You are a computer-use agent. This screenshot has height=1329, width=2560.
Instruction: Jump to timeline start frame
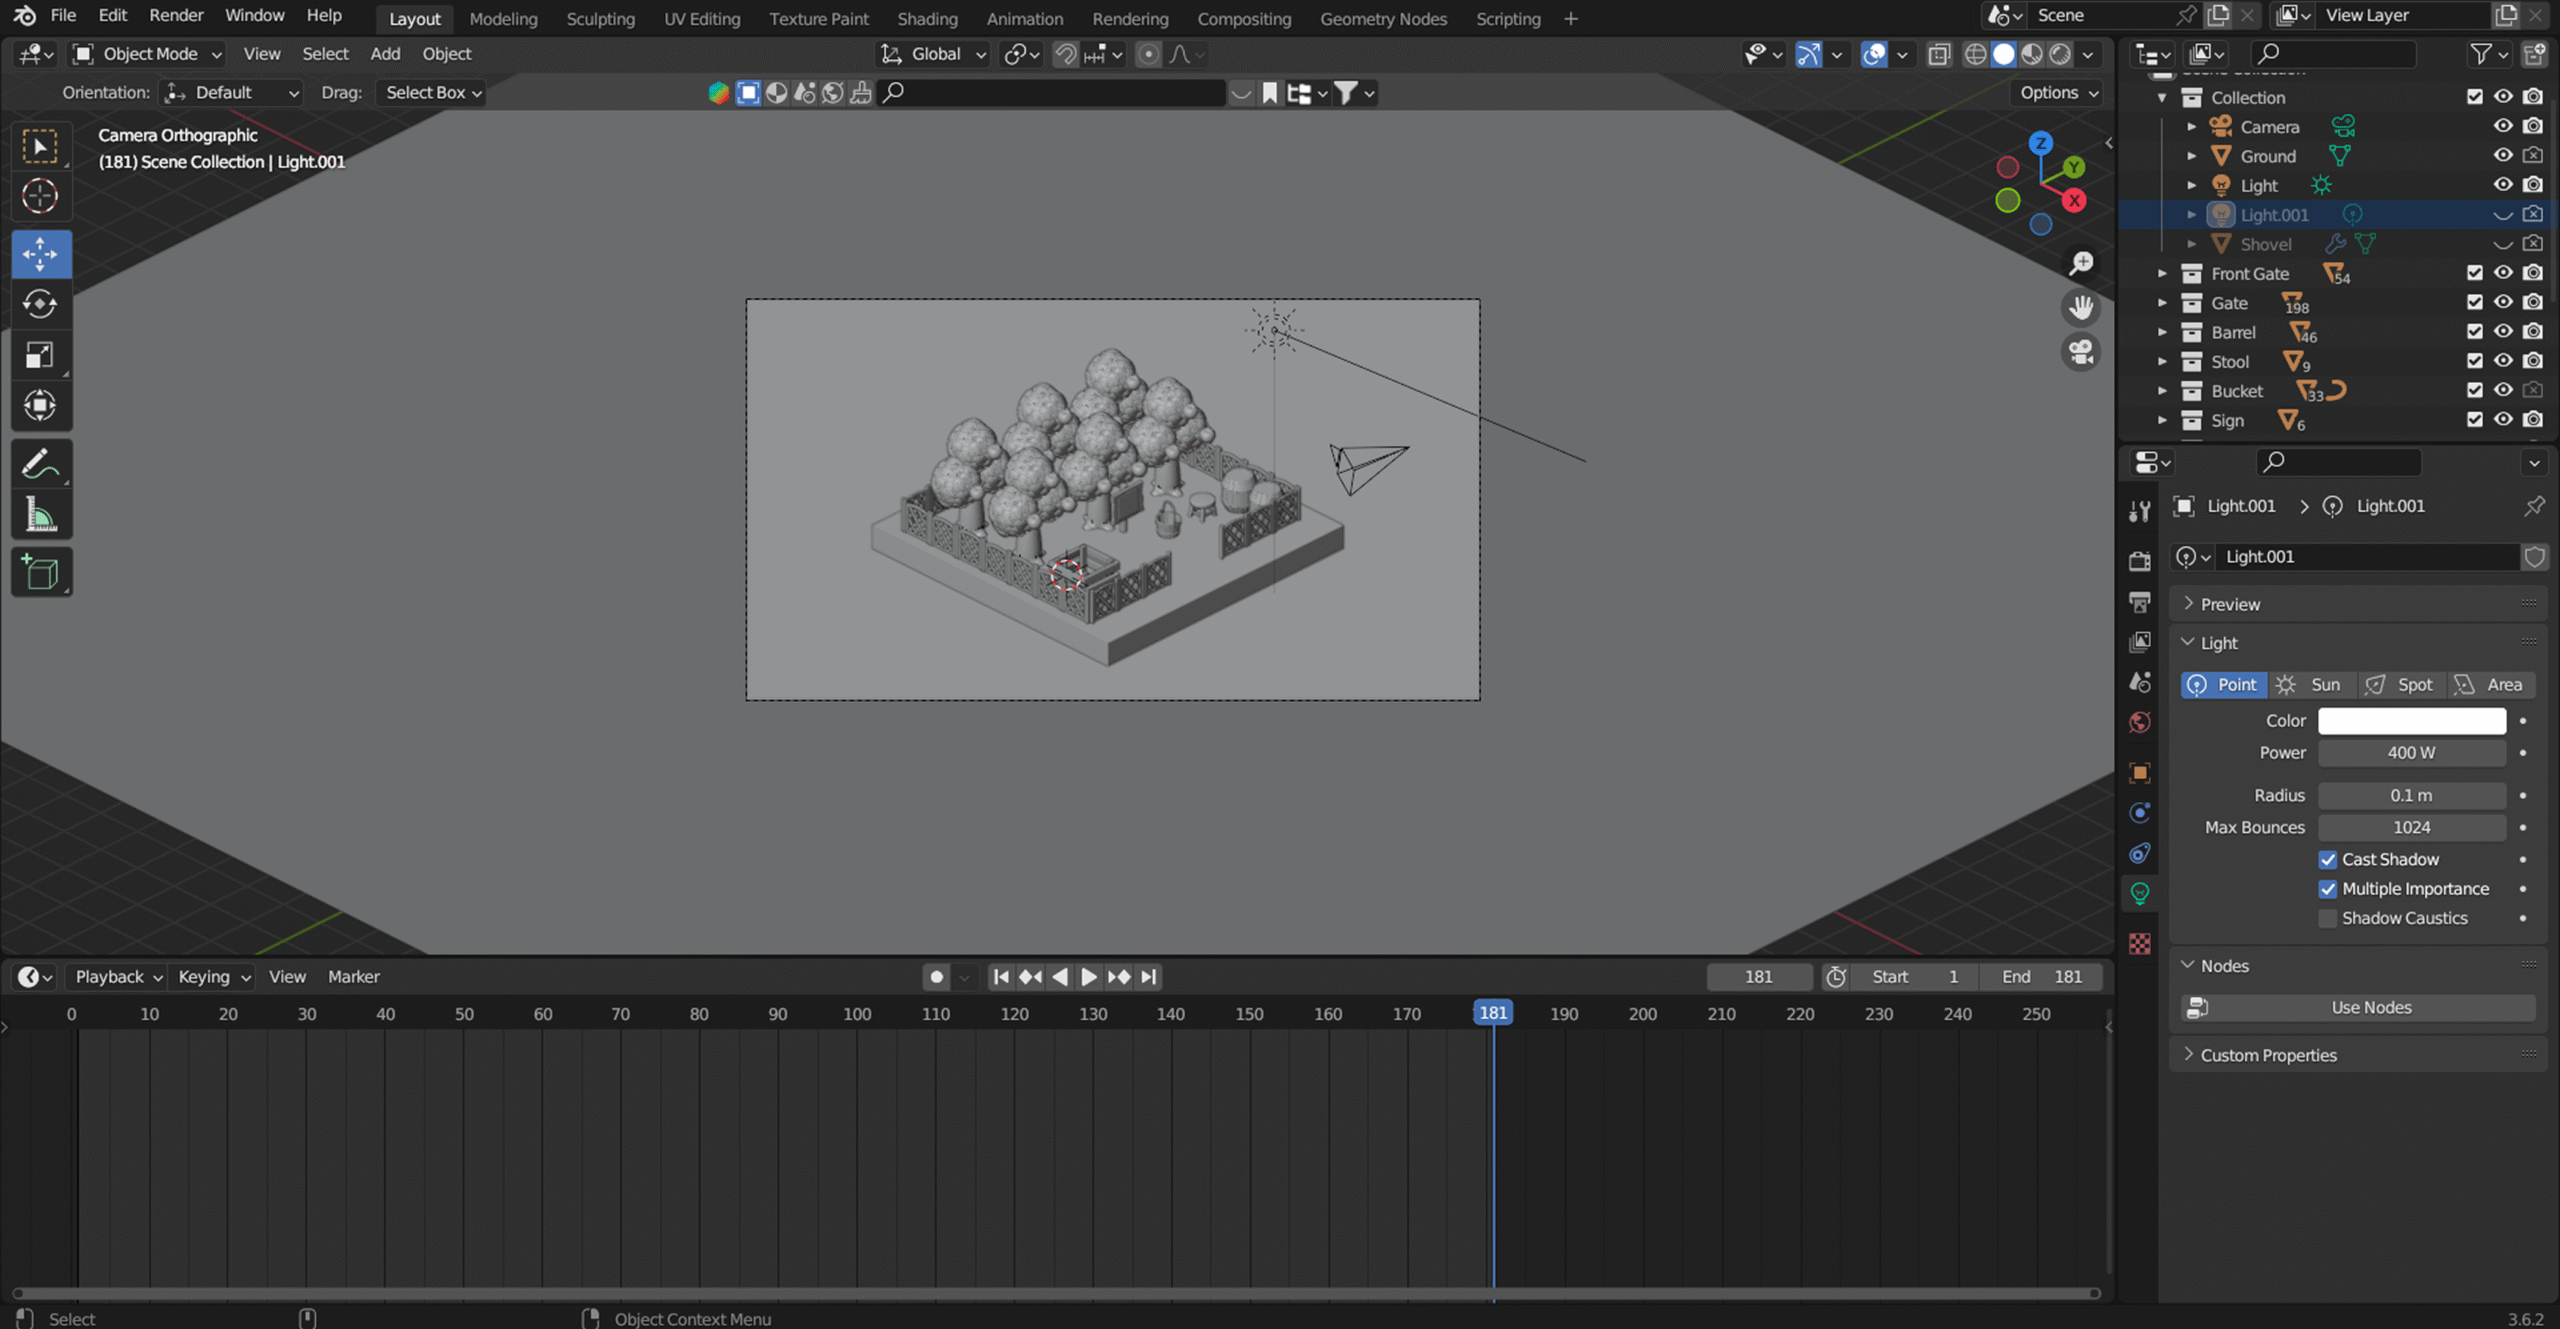tap(1000, 977)
